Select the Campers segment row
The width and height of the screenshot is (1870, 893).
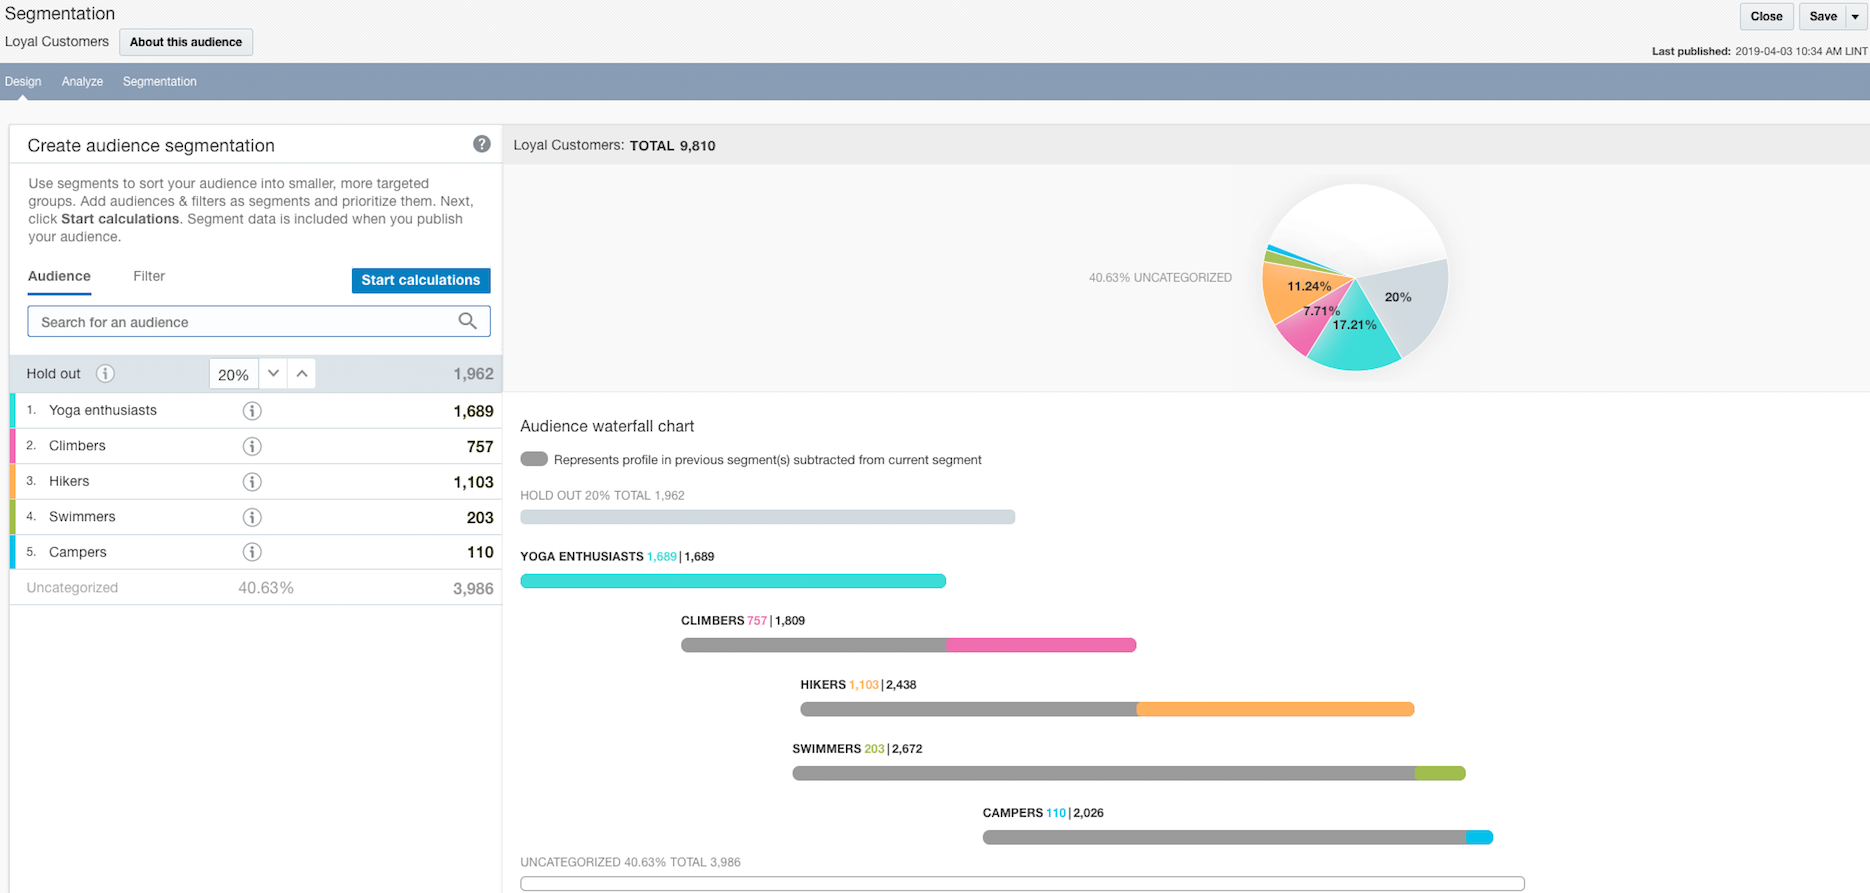point(256,552)
